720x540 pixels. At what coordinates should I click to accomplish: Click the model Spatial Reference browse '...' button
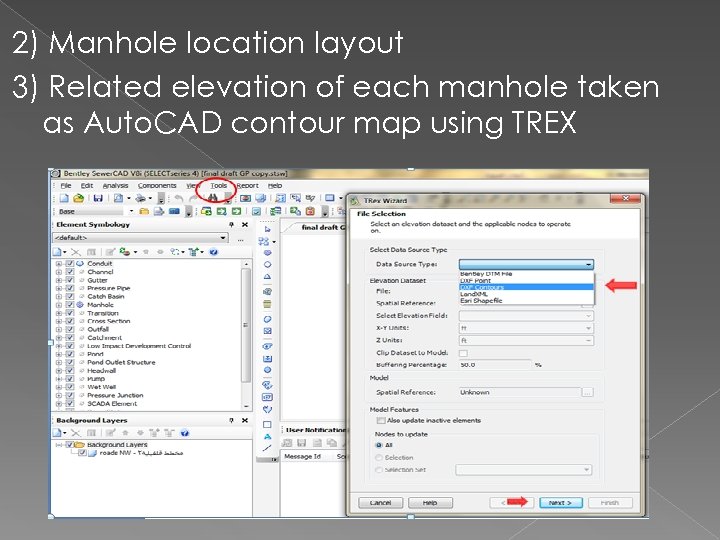click(587, 392)
